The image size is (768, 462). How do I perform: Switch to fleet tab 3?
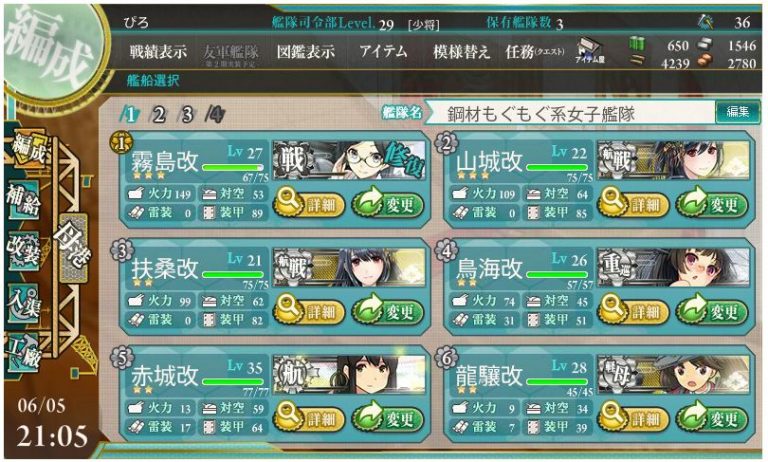tap(186, 115)
